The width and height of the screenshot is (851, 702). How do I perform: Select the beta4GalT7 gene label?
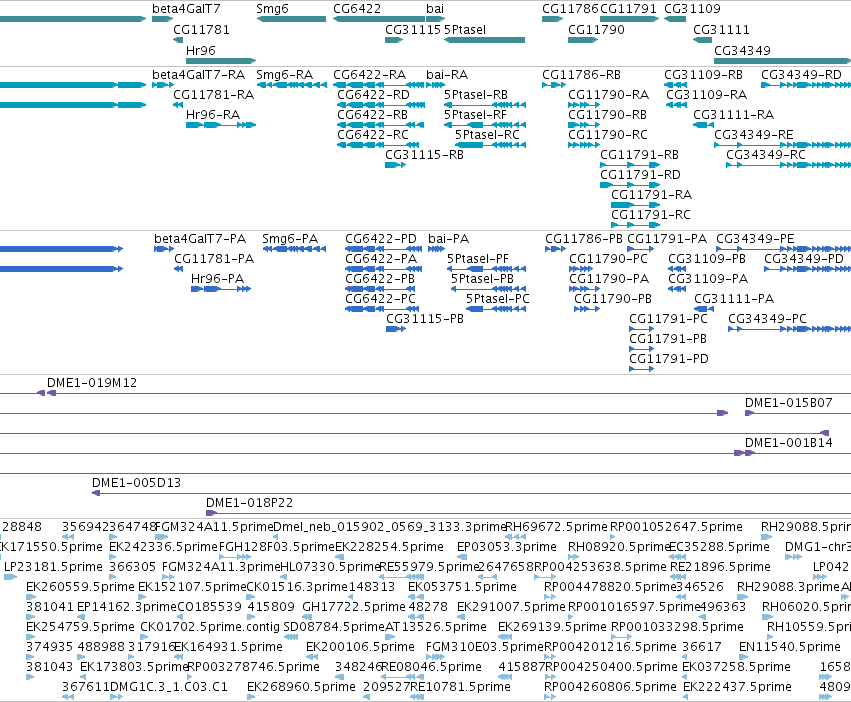tap(186, 9)
